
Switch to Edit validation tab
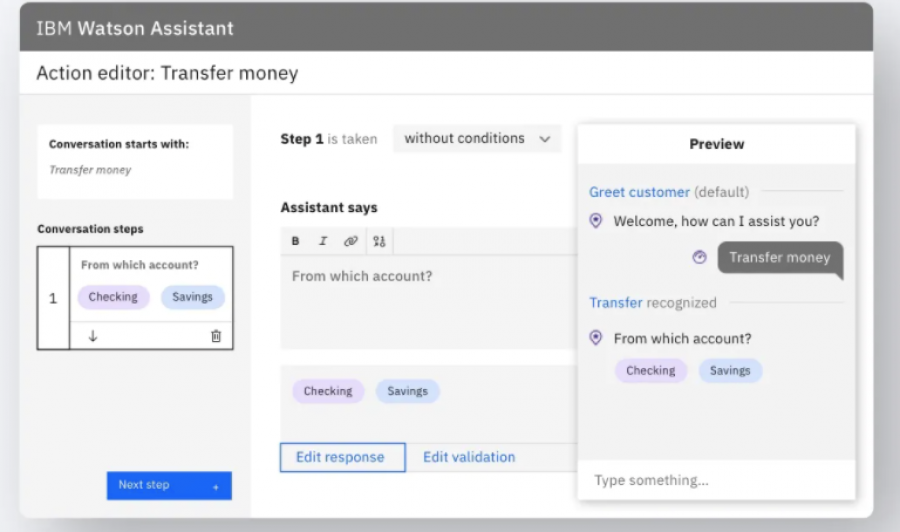tap(469, 457)
